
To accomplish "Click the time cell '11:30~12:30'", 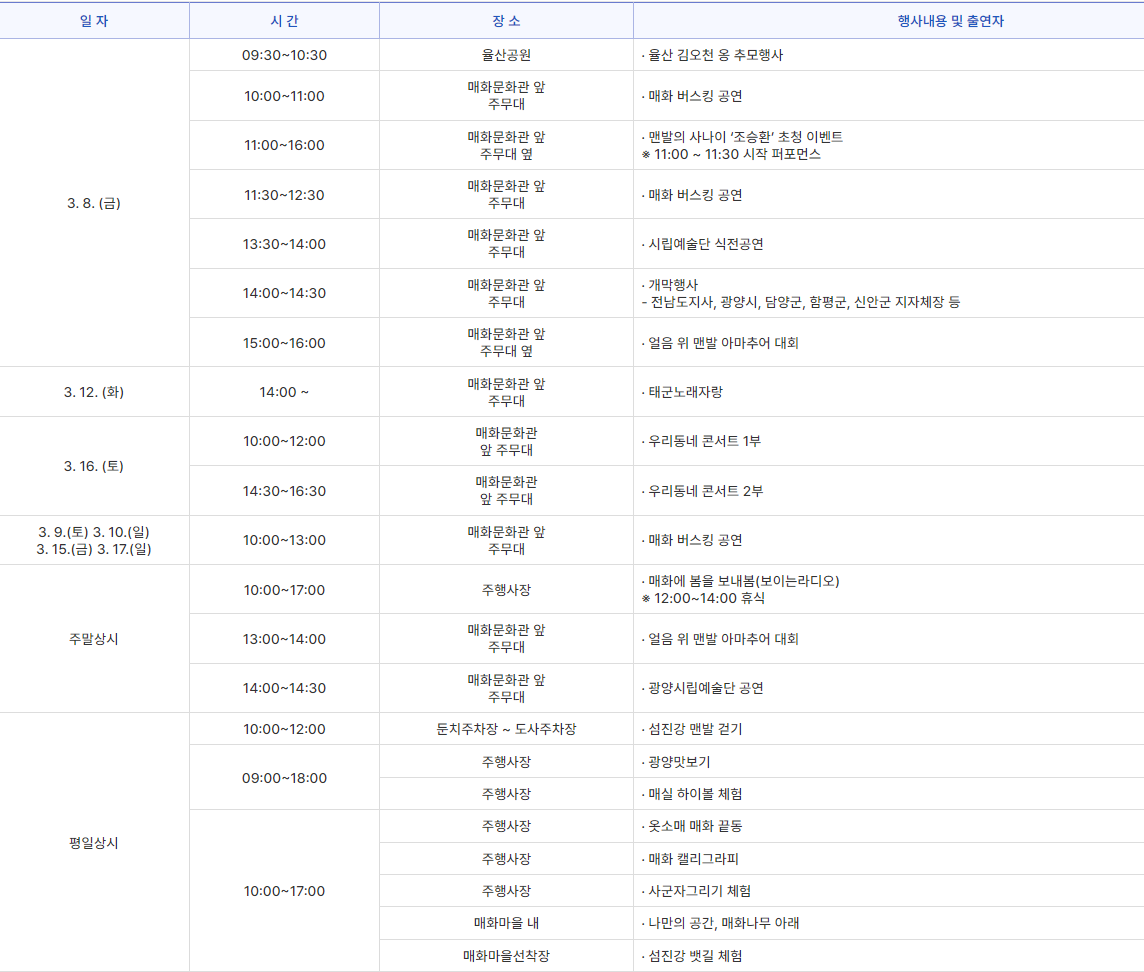I will (285, 195).
